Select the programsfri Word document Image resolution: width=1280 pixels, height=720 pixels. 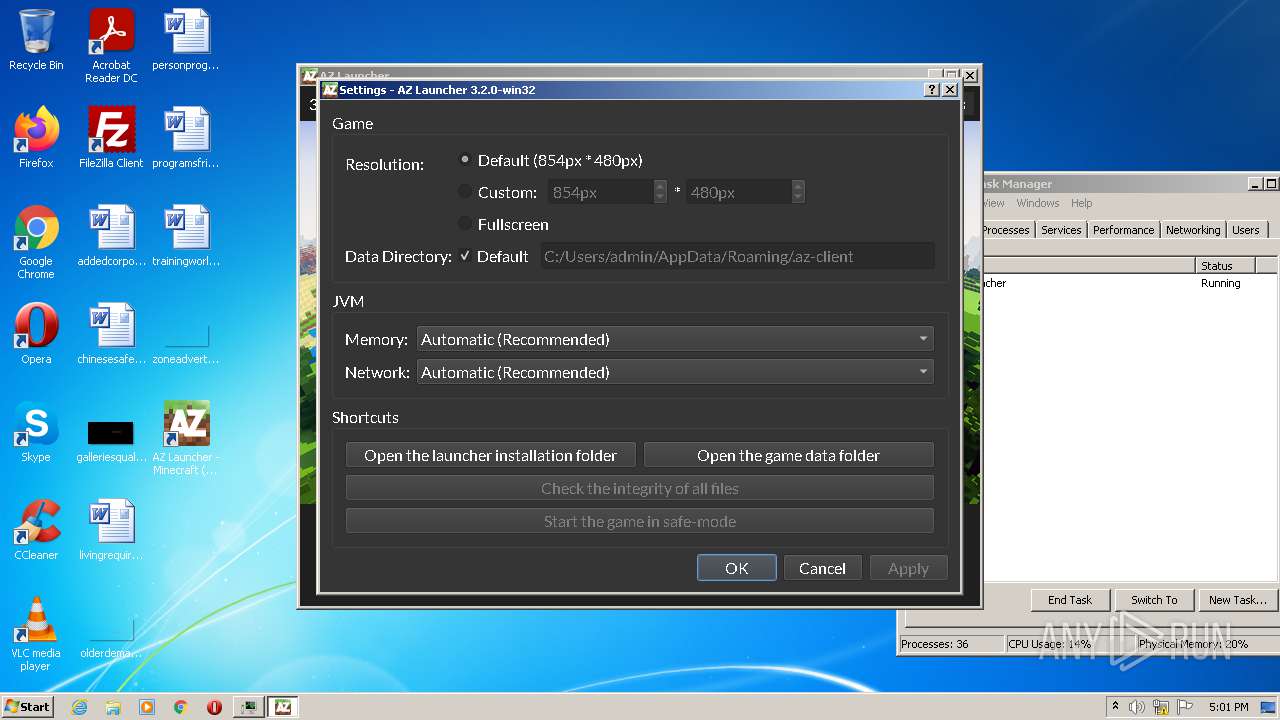click(x=186, y=138)
